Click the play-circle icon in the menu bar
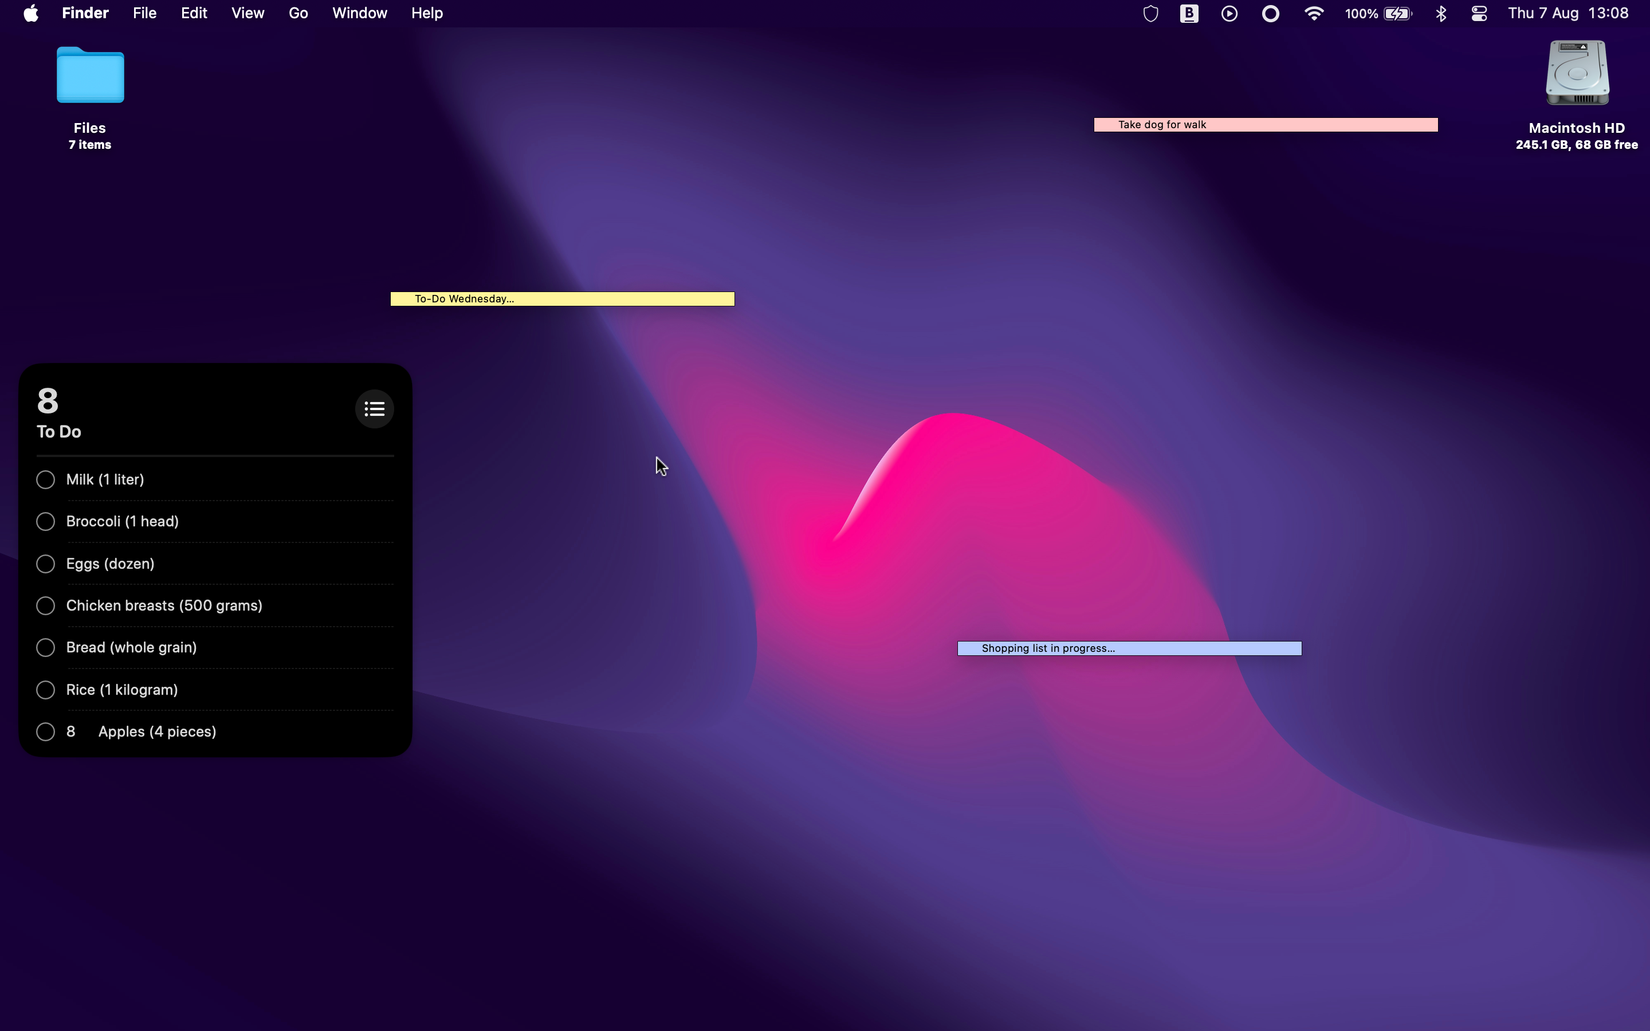Image resolution: width=1650 pixels, height=1031 pixels. click(x=1228, y=13)
